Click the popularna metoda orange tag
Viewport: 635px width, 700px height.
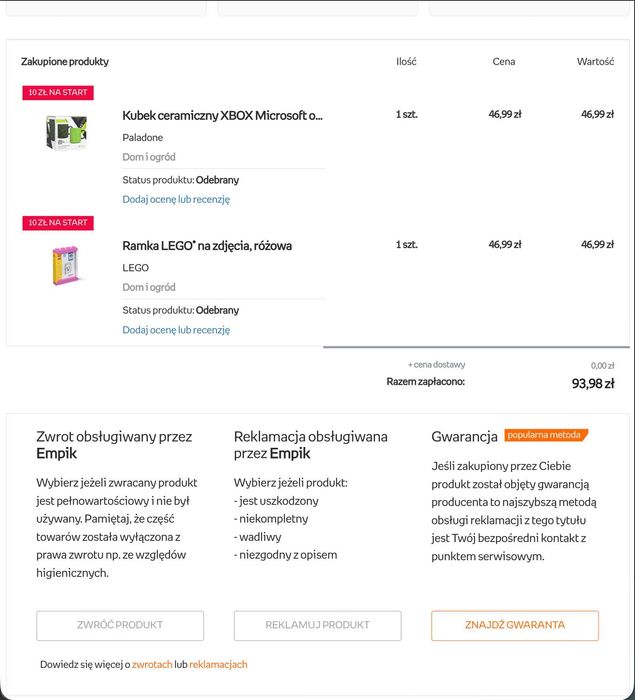pyautogui.click(x=546, y=435)
